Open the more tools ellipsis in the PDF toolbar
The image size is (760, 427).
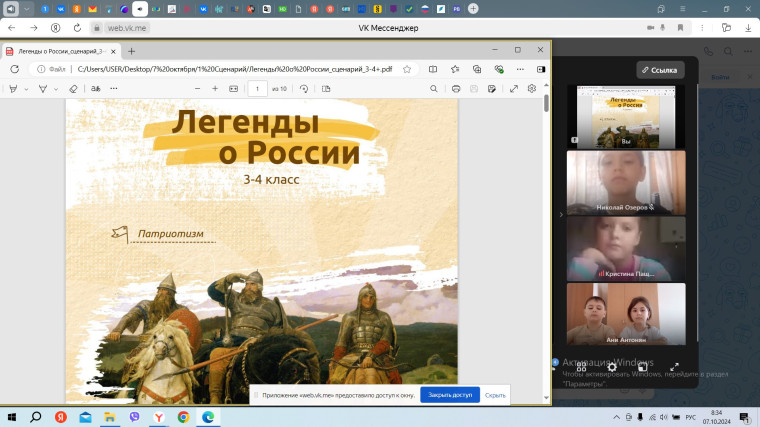(113, 89)
